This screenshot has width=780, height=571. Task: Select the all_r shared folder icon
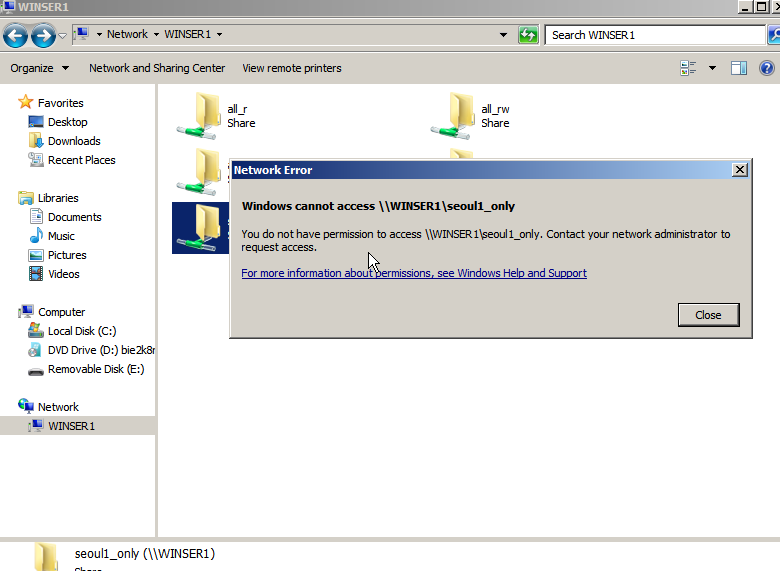[x=199, y=115]
